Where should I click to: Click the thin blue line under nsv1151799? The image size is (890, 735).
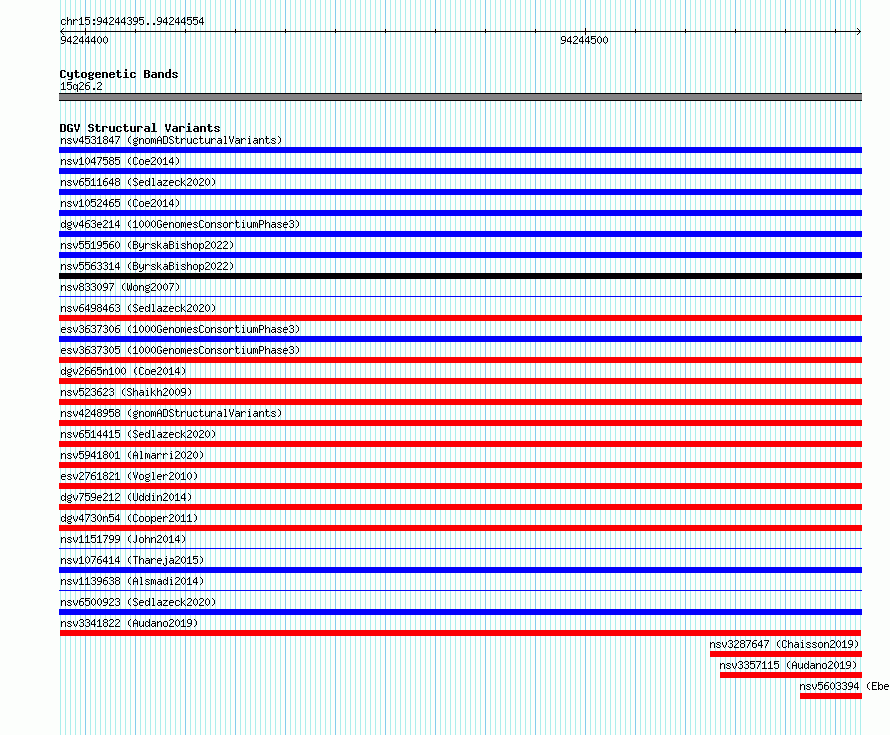[460, 548]
